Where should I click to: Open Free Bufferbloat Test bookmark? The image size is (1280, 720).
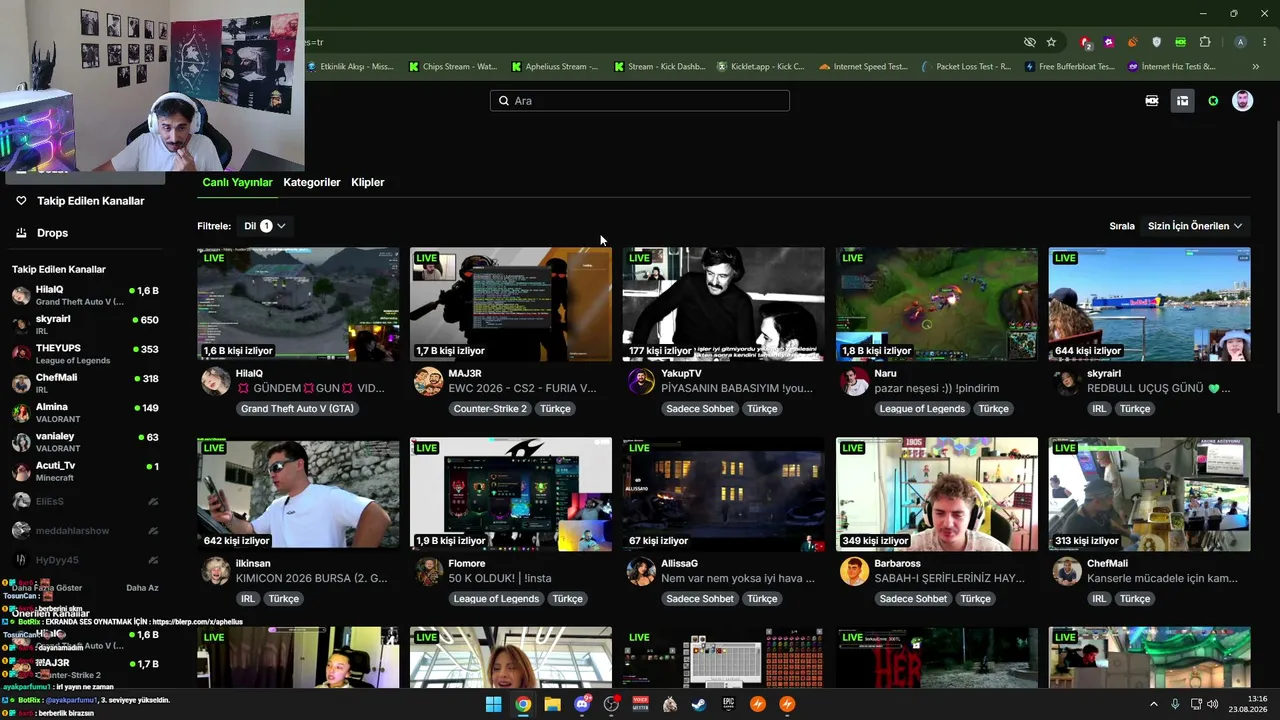point(1068,67)
